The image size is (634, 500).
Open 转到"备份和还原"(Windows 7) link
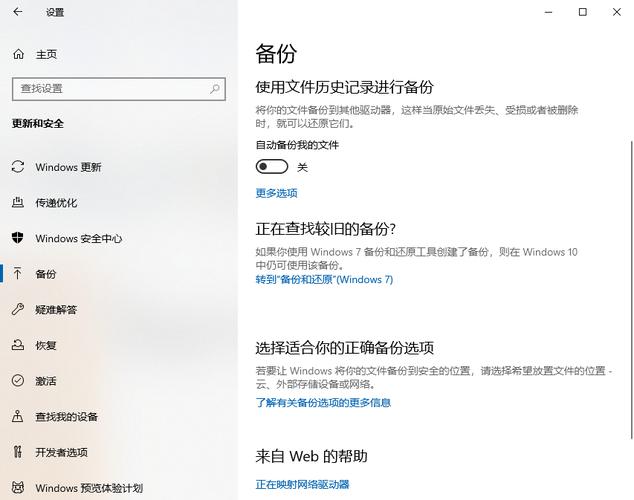click(x=324, y=279)
